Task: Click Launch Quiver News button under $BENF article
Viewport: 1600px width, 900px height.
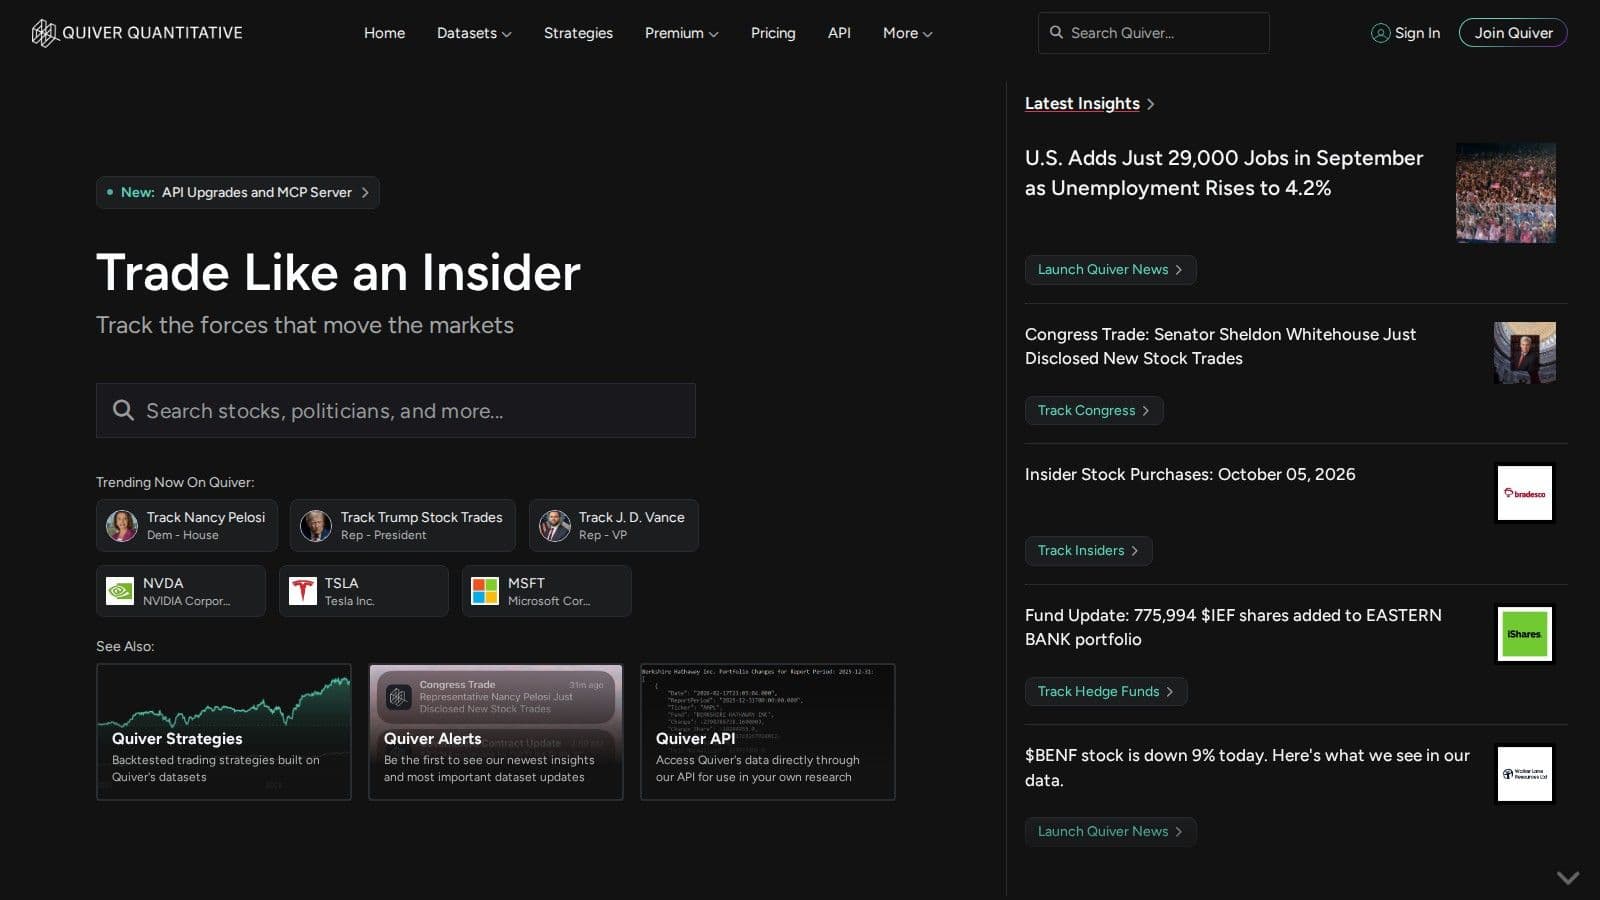Action: 1110,832
